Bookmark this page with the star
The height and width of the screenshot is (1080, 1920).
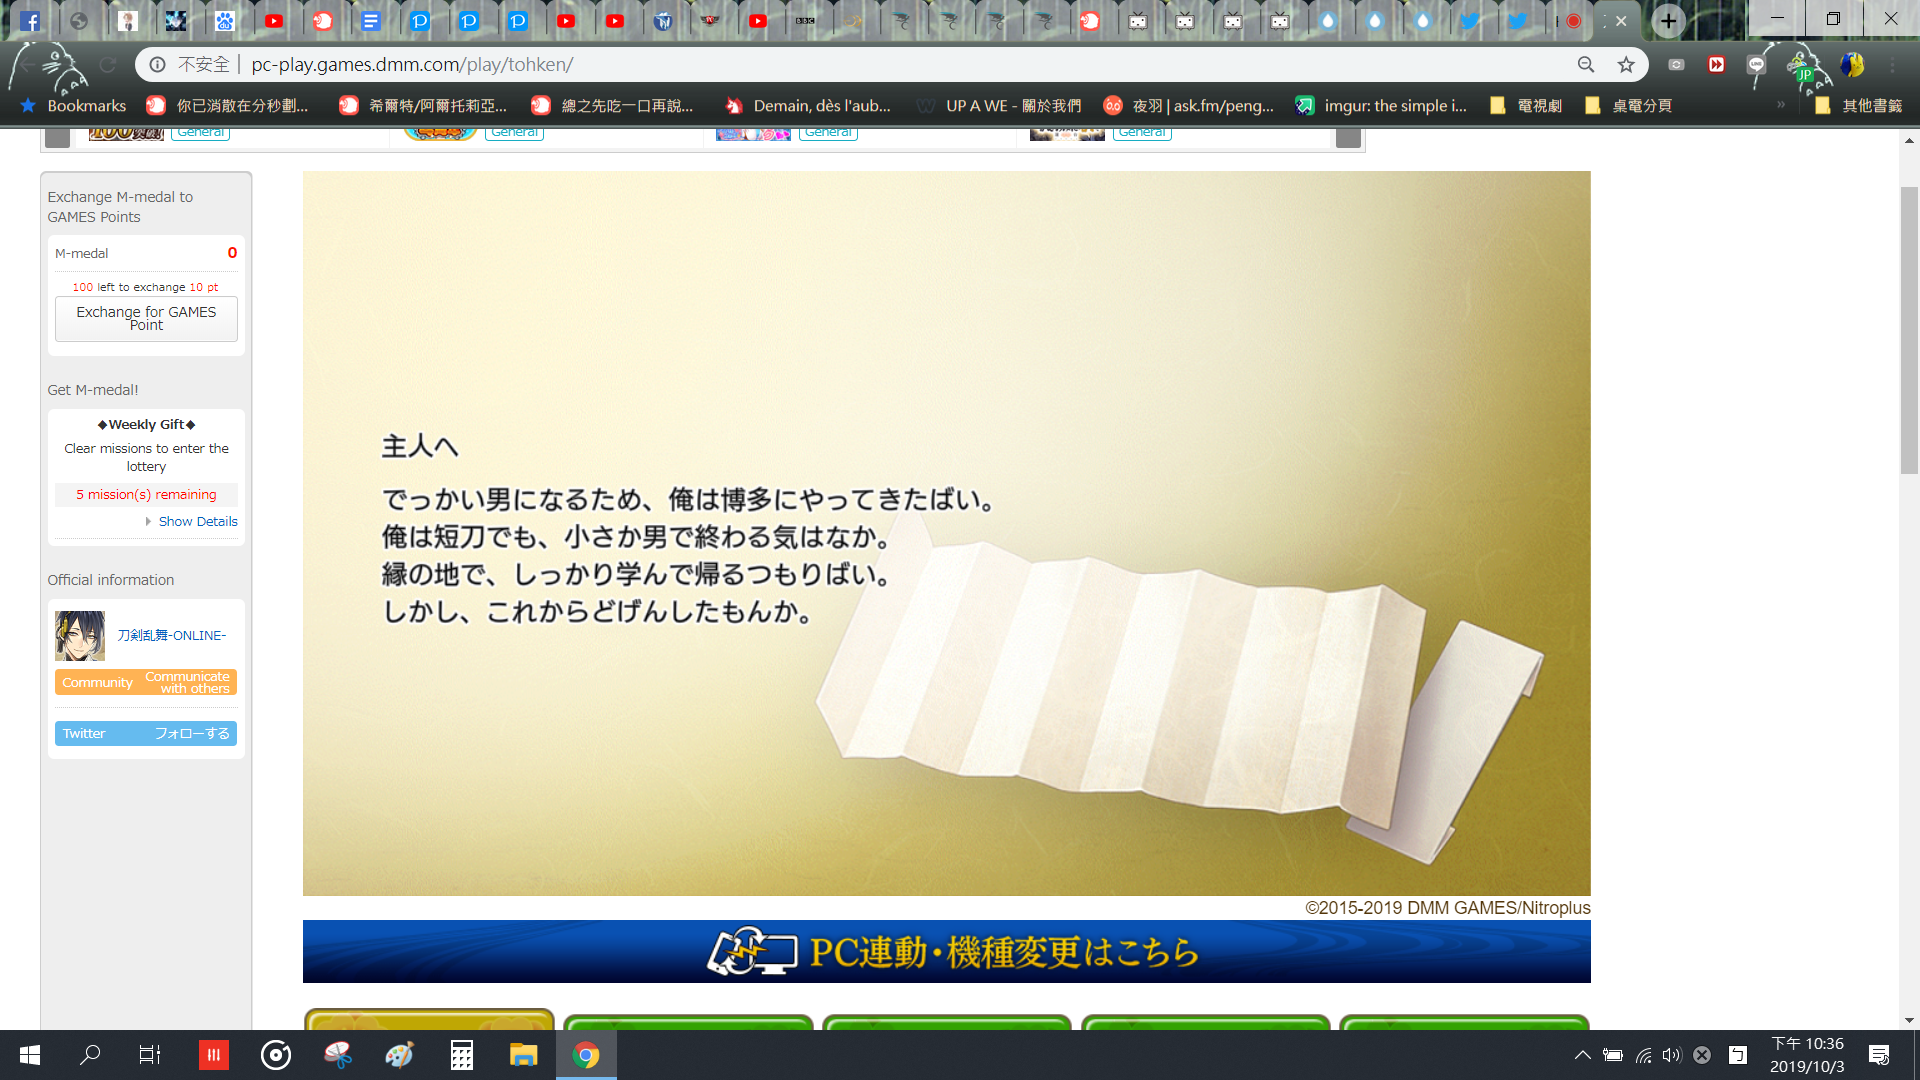1626,65
